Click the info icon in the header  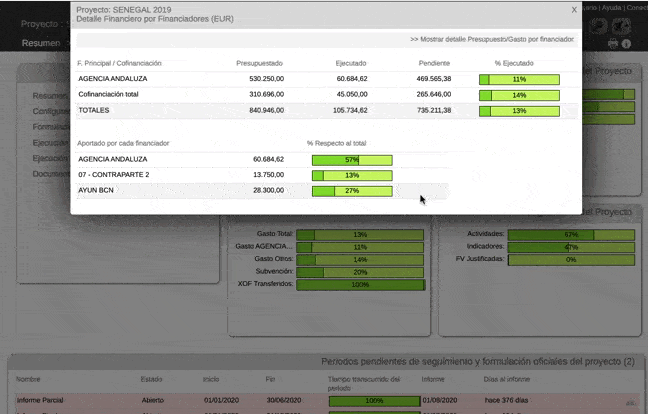(627, 45)
